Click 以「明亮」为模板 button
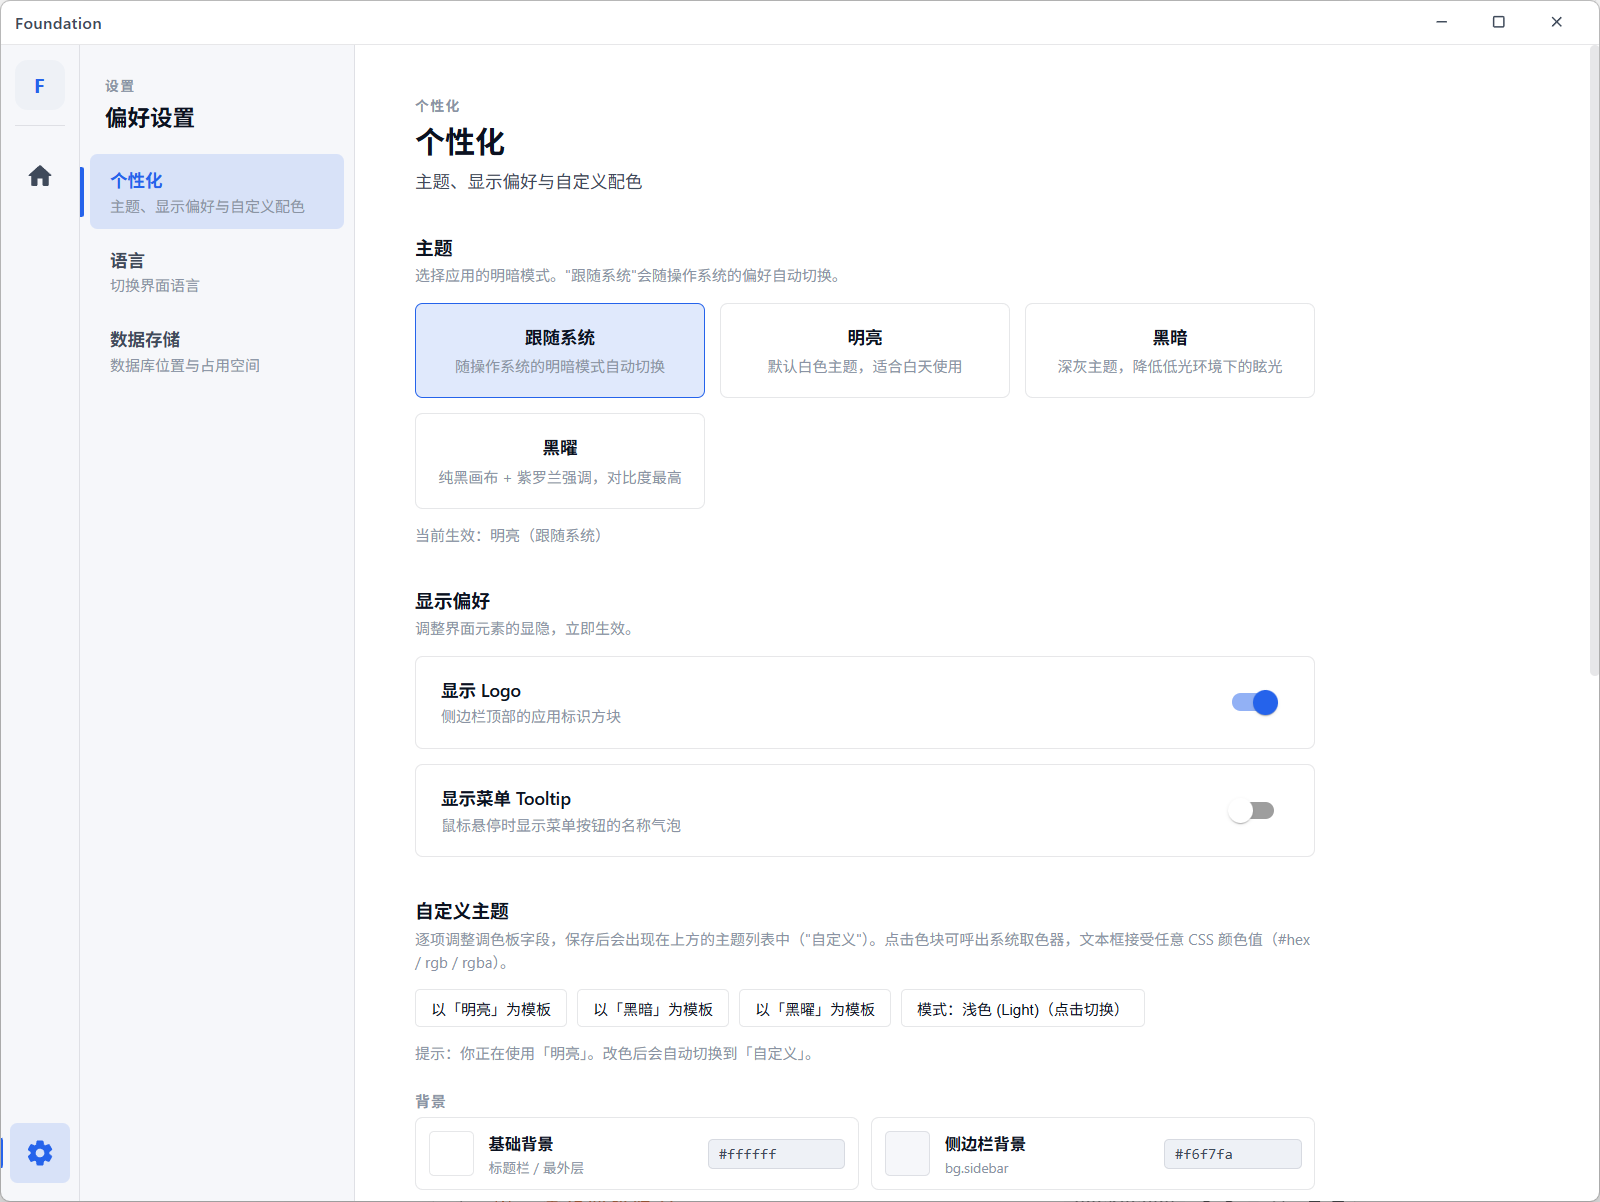This screenshot has height=1202, width=1600. [491, 1009]
